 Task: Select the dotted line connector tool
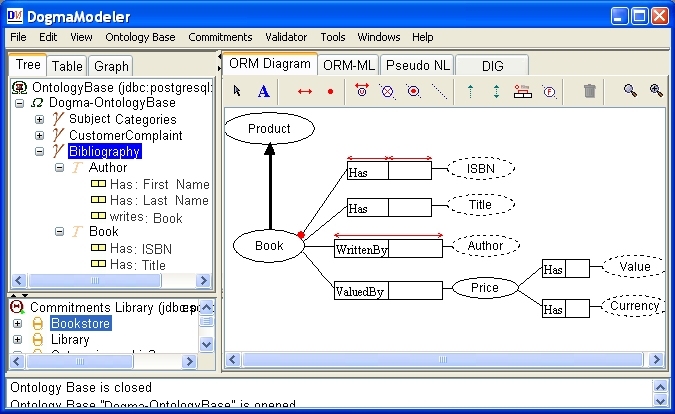click(x=440, y=91)
